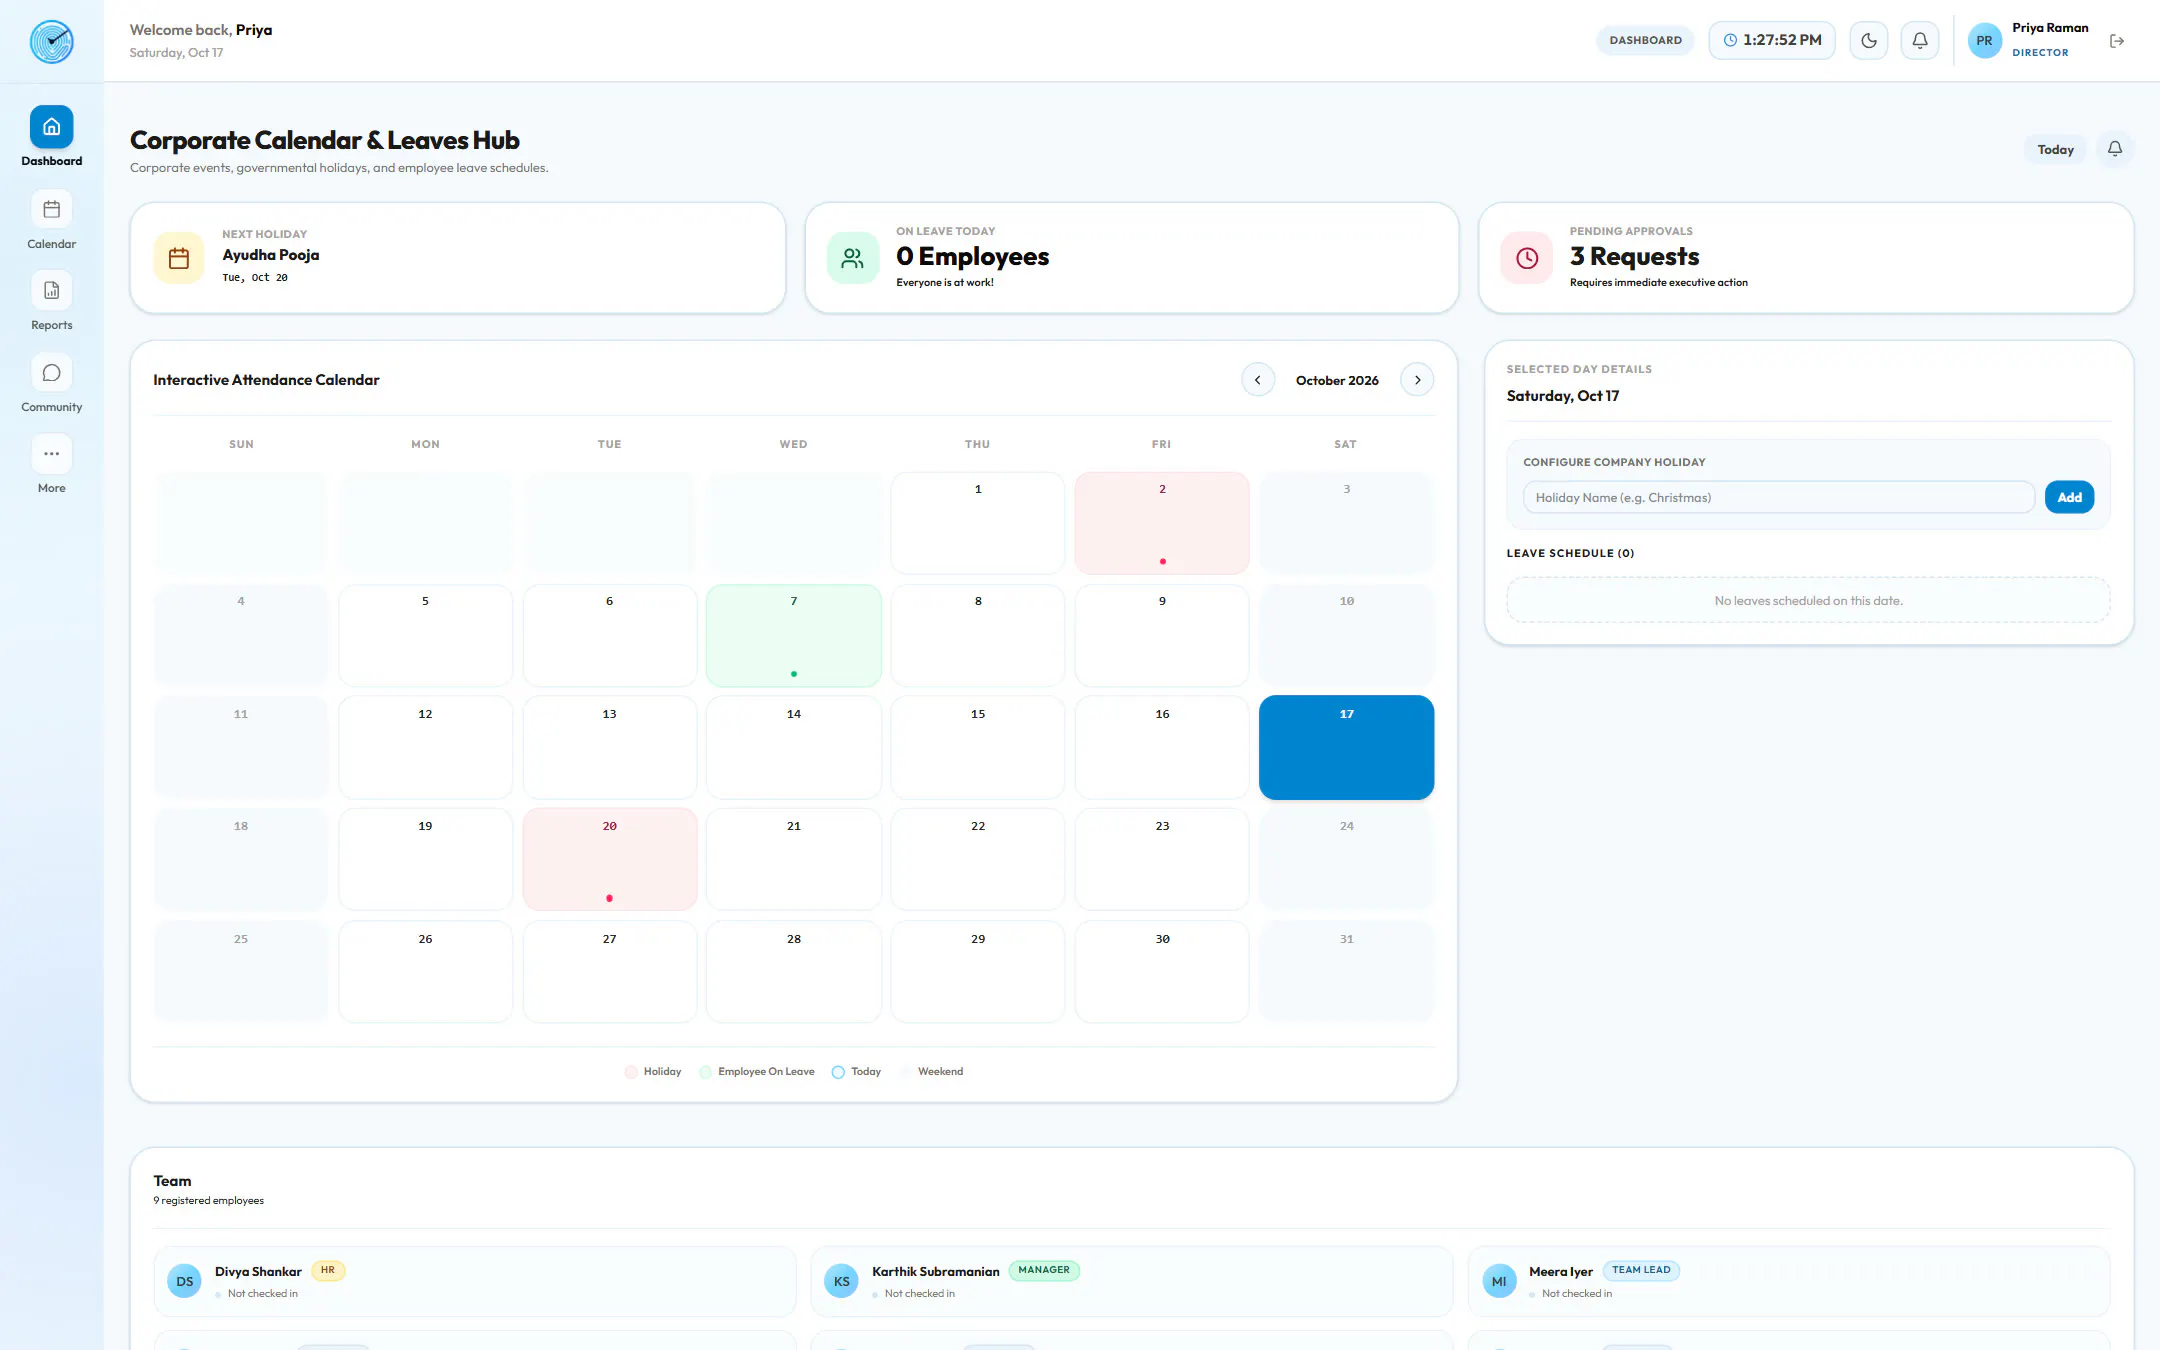Screen dimensions: 2160x1350
Task: Go to previous month in calendar
Action: click(x=1257, y=380)
